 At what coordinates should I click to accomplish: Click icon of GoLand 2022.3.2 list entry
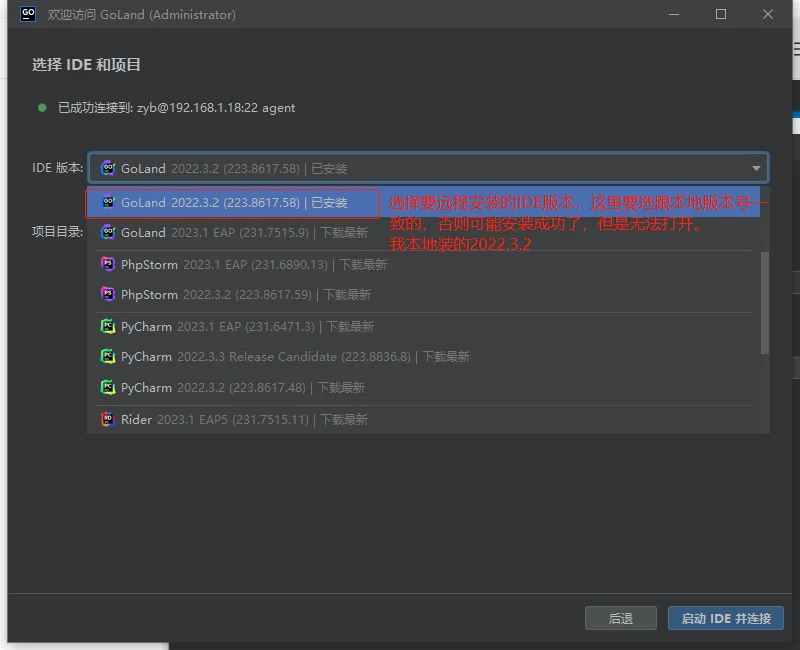point(108,203)
